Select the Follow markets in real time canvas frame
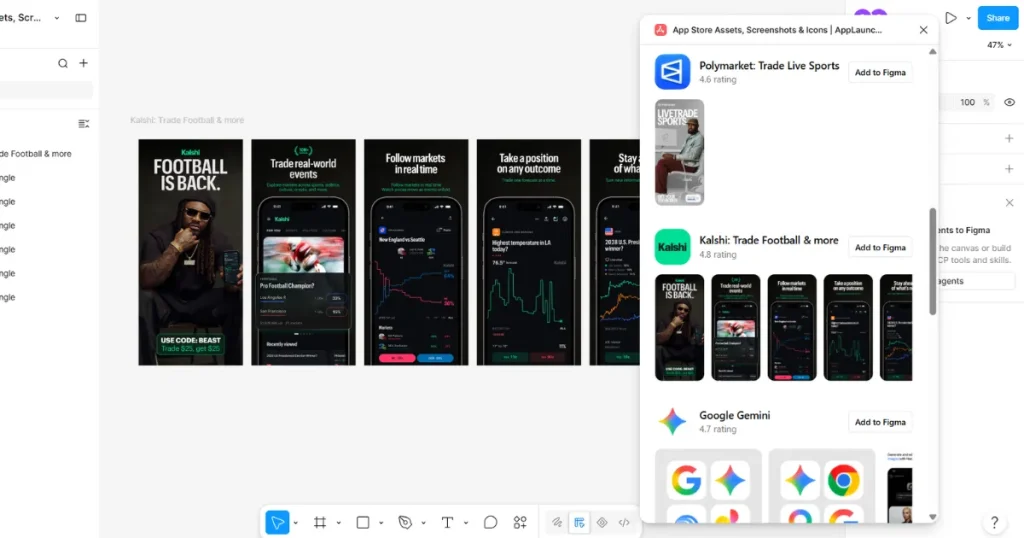Image resolution: width=1024 pixels, height=538 pixels. [416, 252]
